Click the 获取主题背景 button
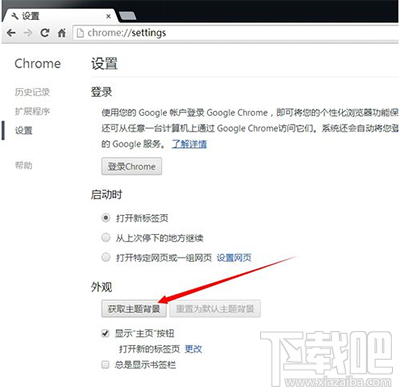This screenshot has height=392, width=400. tap(134, 309)
